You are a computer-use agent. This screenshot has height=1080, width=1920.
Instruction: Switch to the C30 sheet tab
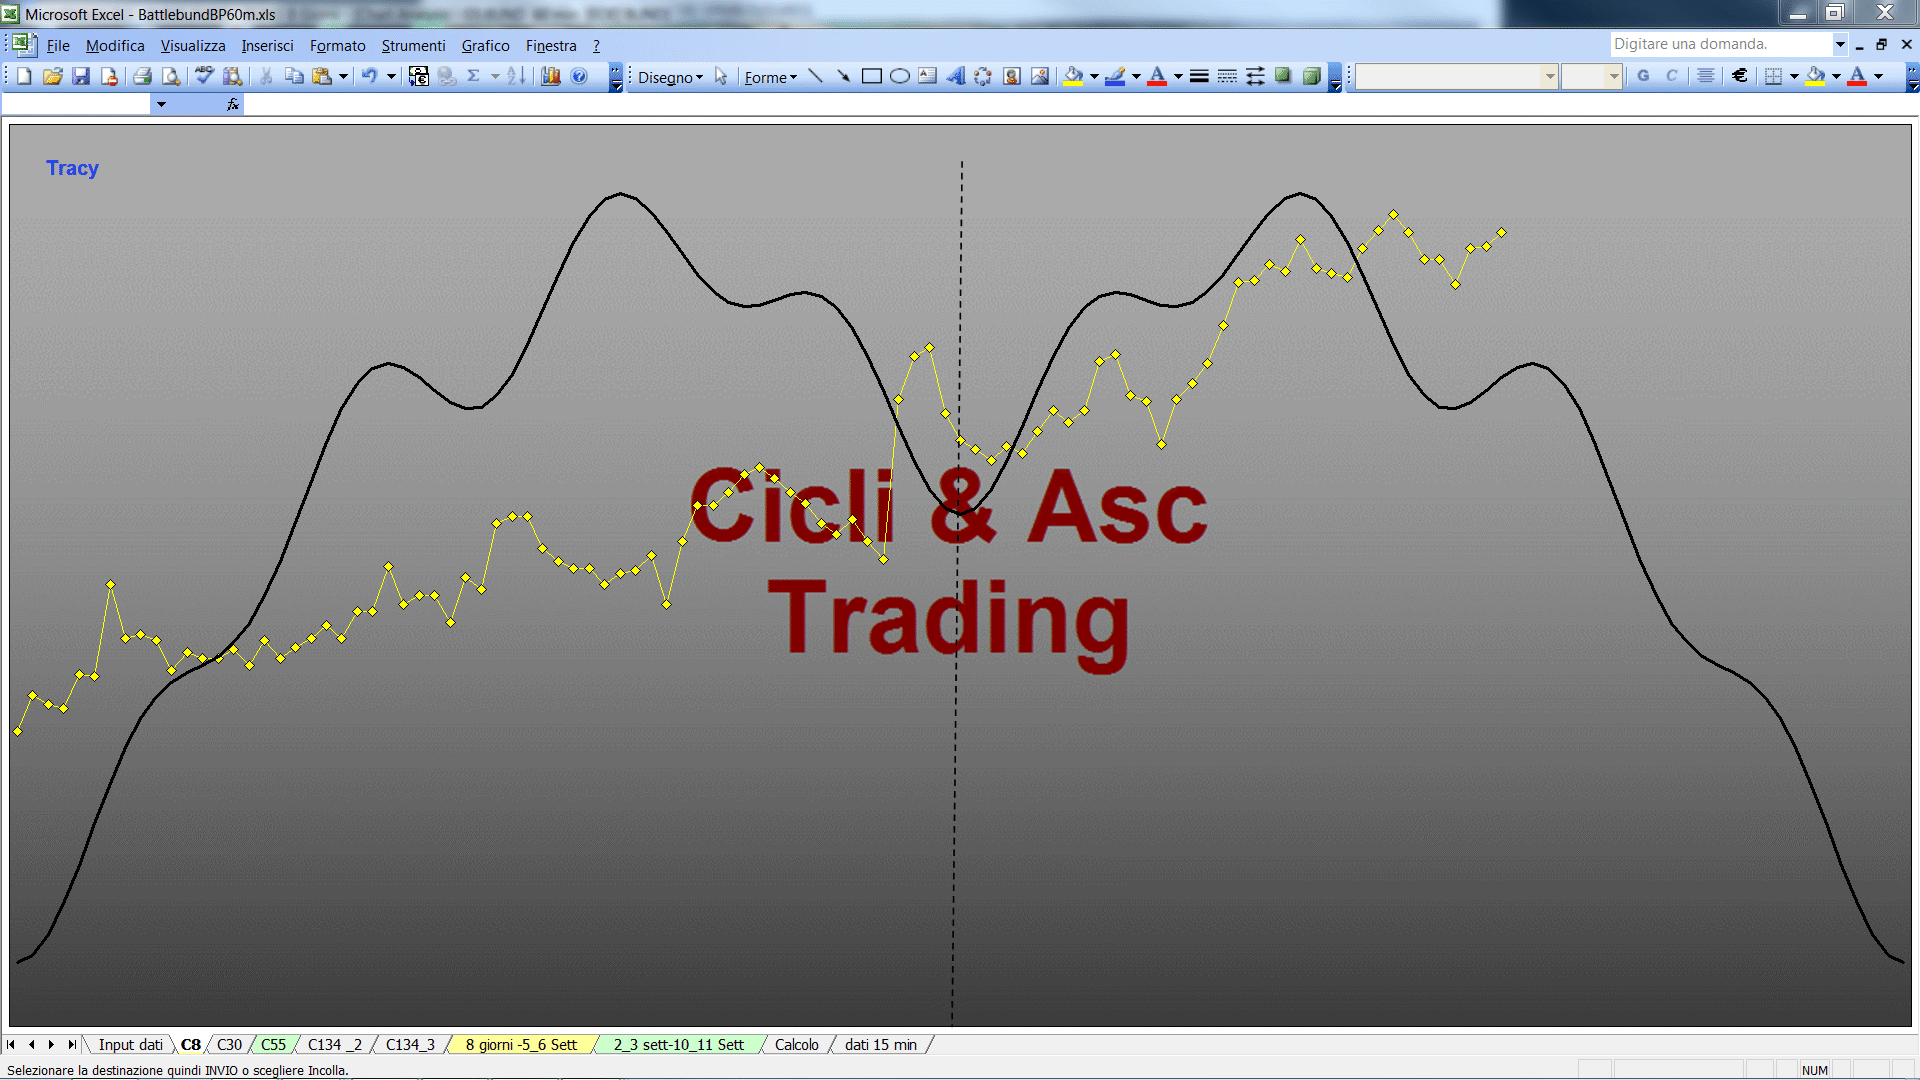click(x=229, y=1045)
